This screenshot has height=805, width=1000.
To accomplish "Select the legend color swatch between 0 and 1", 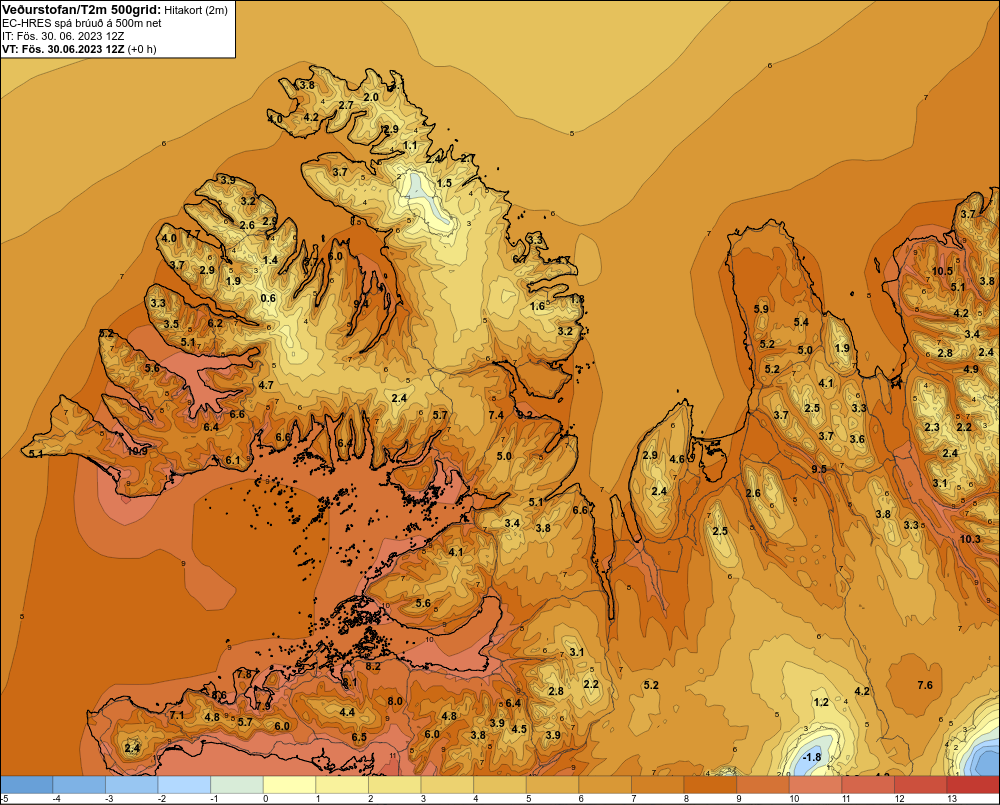I will 290,784.
